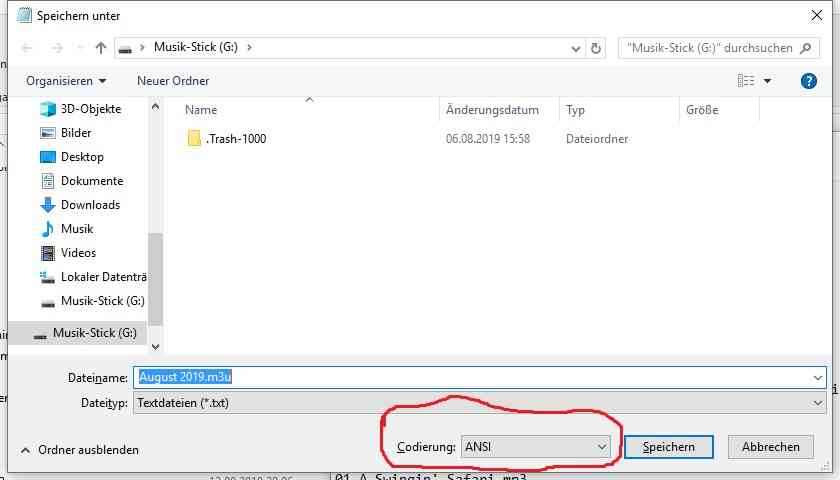This screenshot has width=840, height=480.
Task: Collapse folders with Ordner ausblenden
Action: pyautogui.click(x=79, y=450)
